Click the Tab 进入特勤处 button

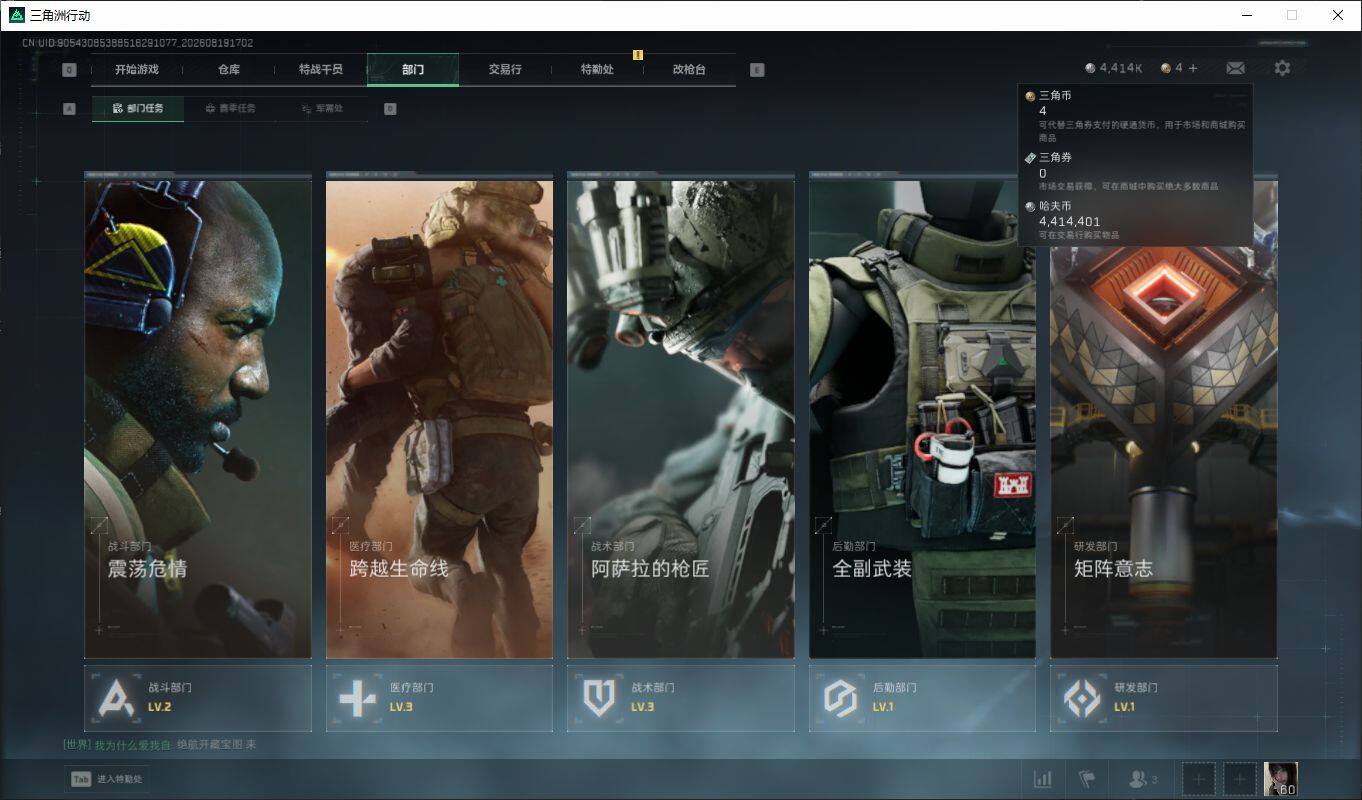pos(107,779)
